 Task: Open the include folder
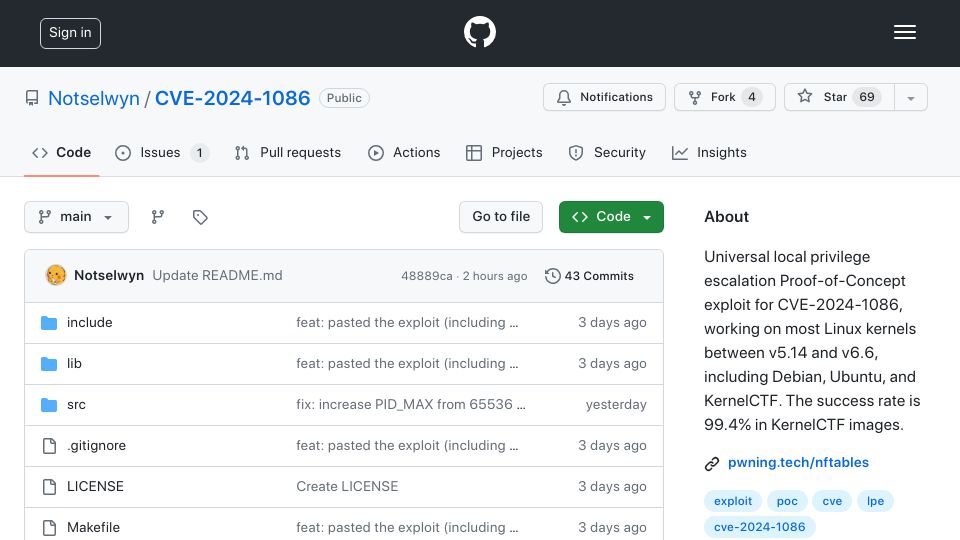(89, 323)
